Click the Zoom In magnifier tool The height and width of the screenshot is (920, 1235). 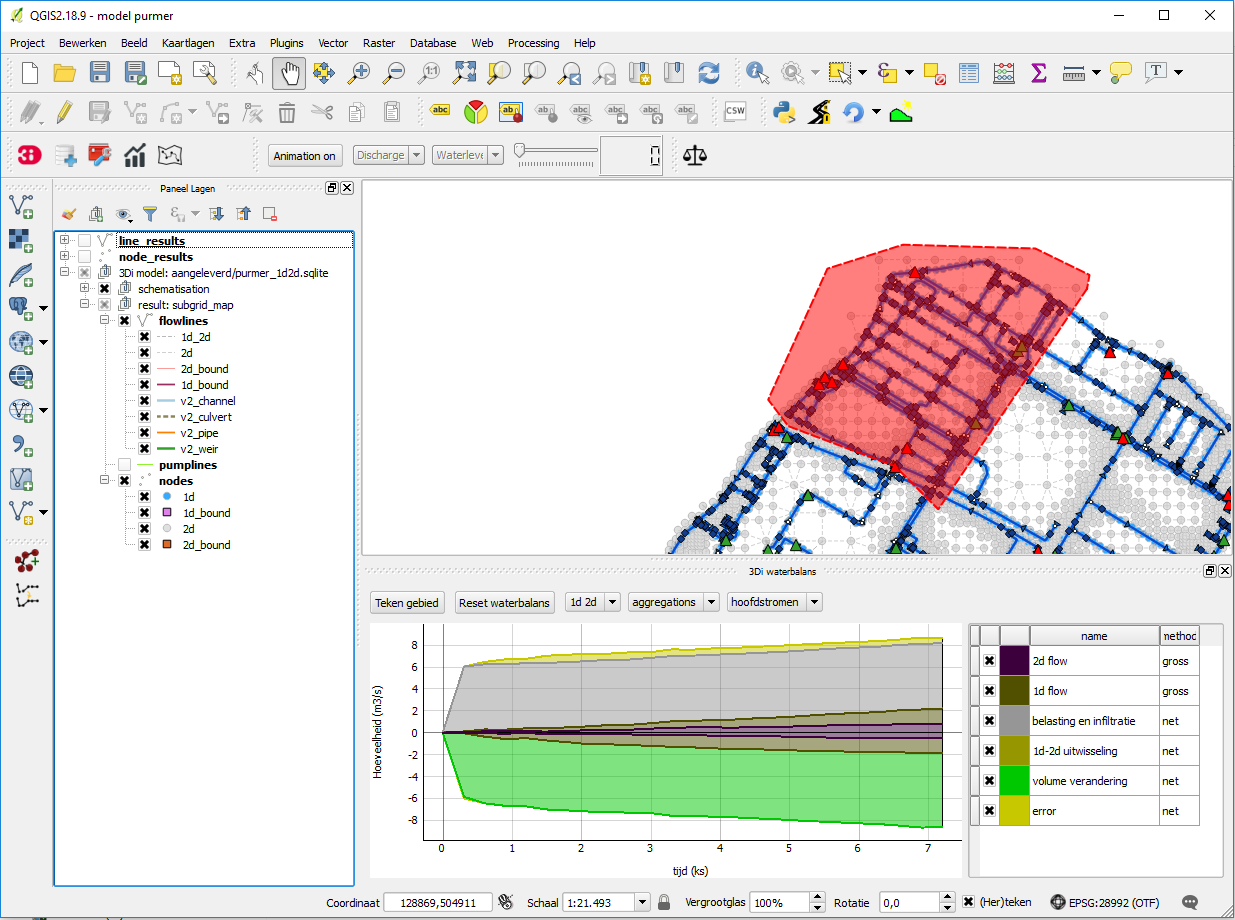tap(358, 72)
